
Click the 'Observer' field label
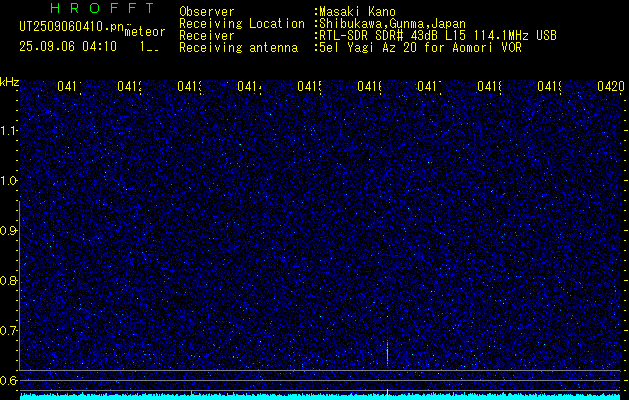pos(207,12)
